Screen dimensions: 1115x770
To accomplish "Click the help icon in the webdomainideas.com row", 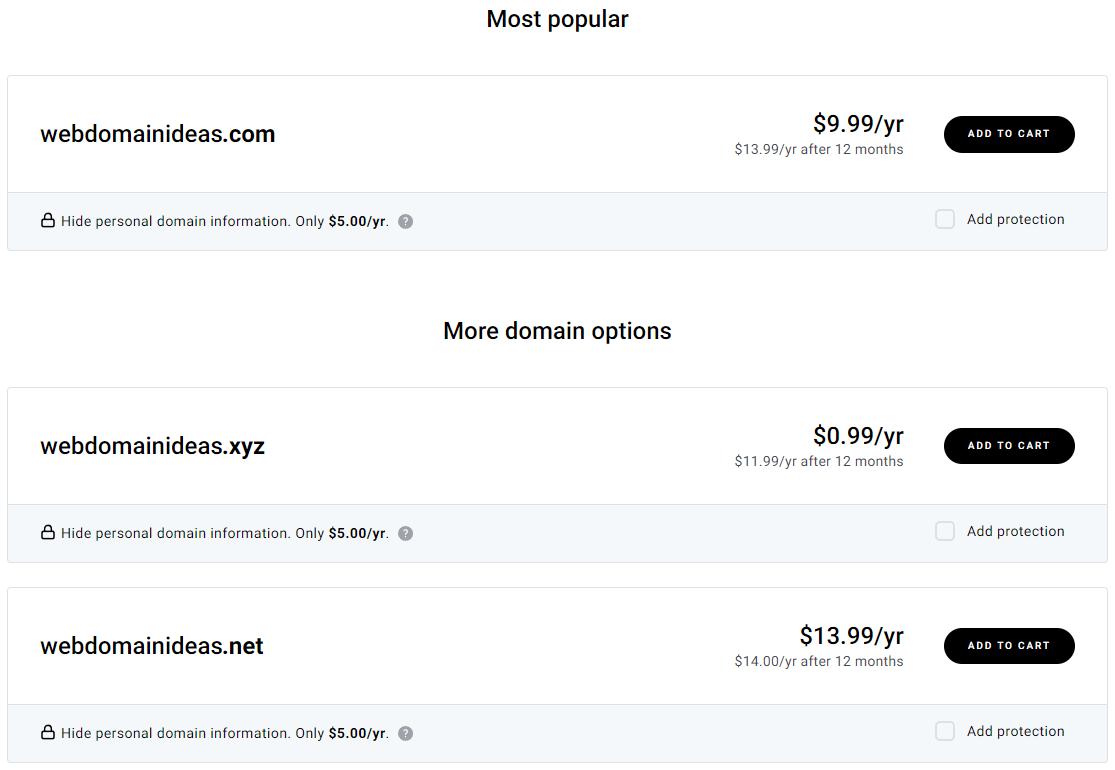I will 405,222.
